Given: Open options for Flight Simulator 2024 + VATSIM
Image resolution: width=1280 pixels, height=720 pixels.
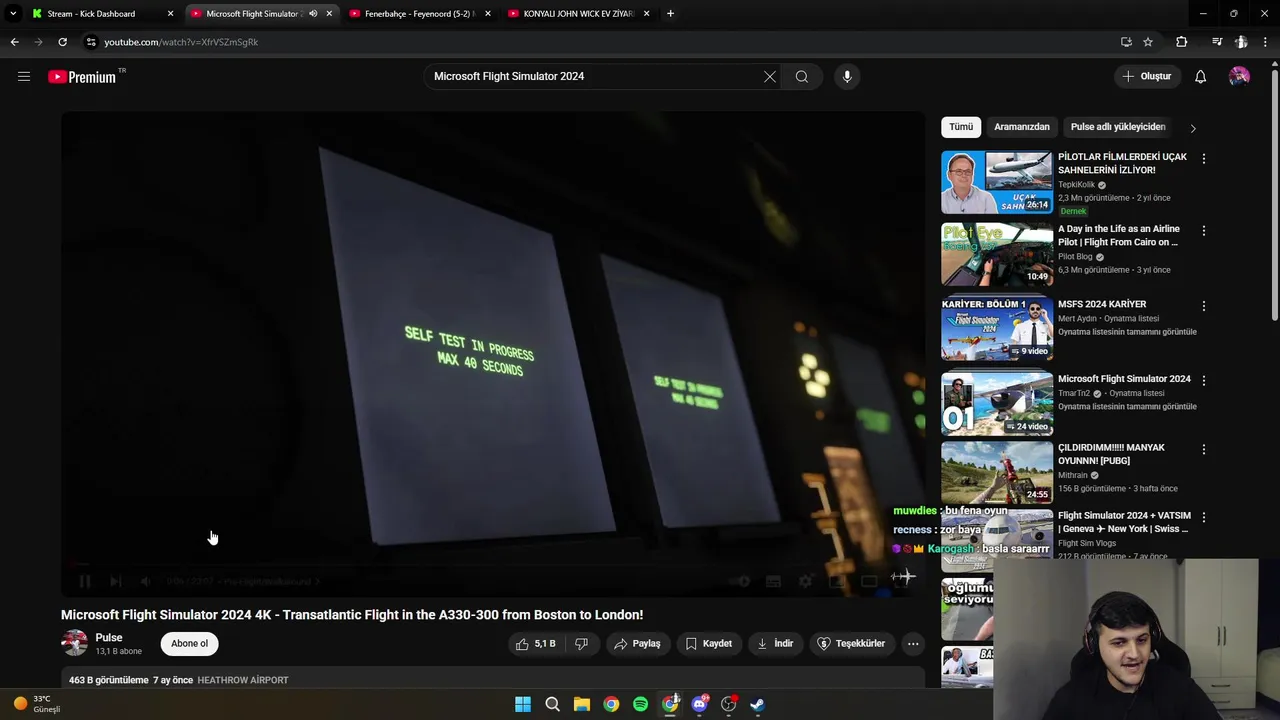Looking at the screenshot, I should point(1204,518).
